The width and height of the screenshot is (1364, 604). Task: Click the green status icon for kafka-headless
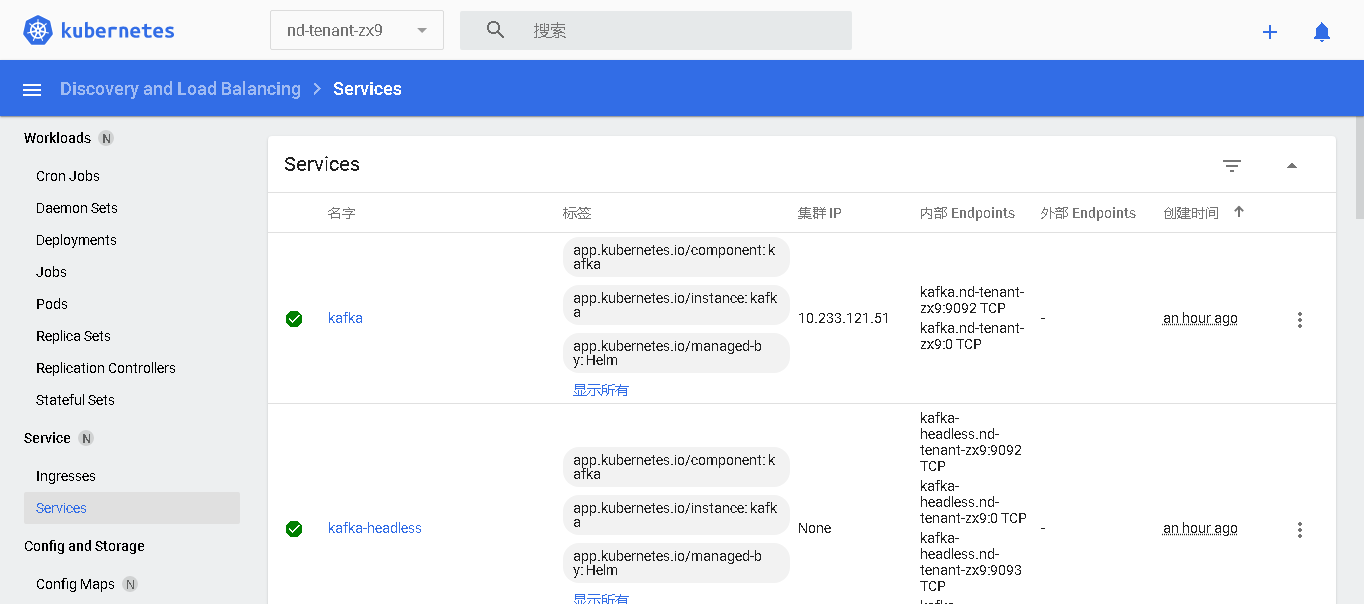click(x=294, y=529)
